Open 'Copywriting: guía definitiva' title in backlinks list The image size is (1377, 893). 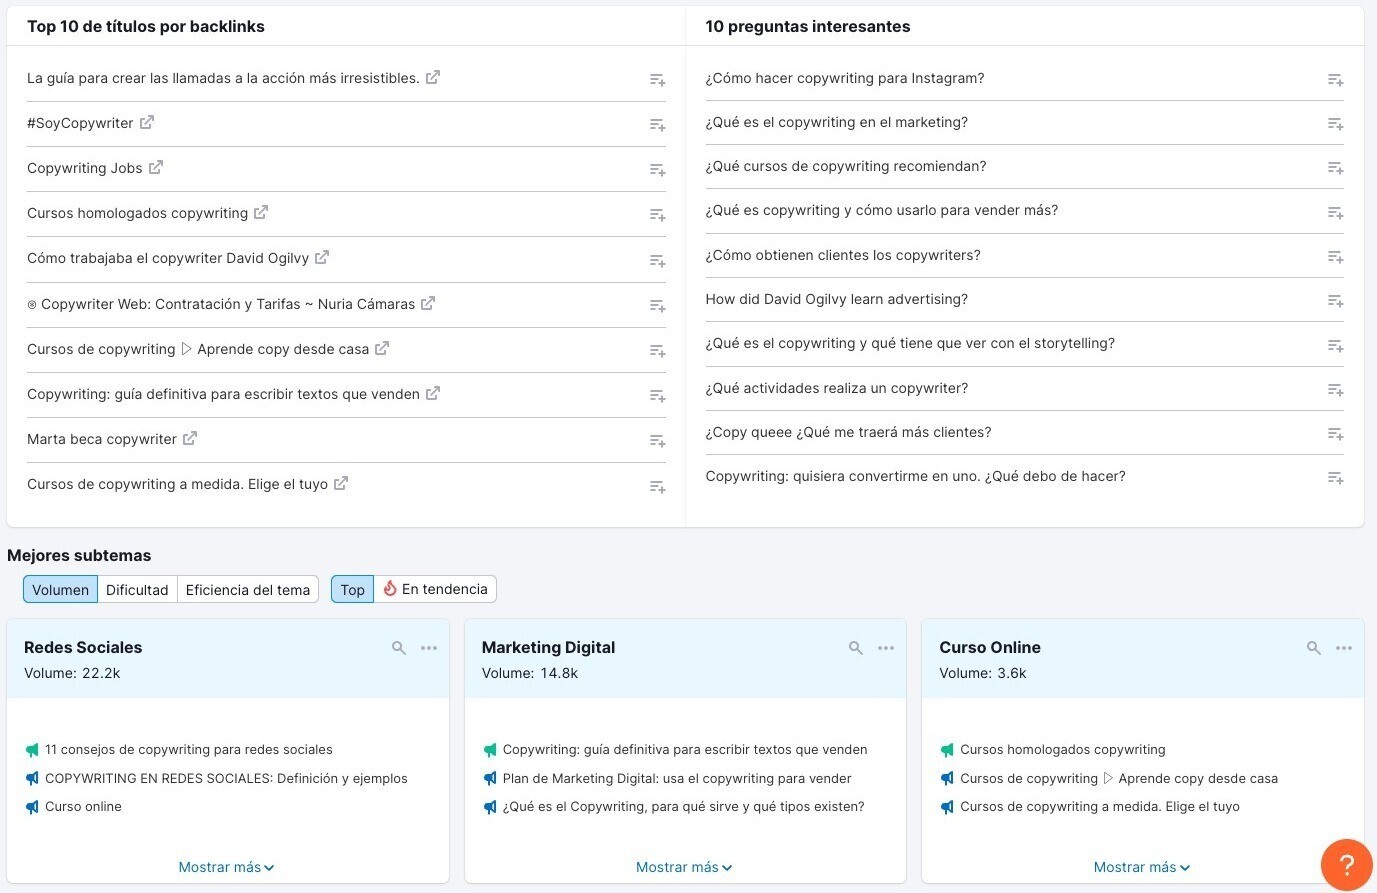223,394
